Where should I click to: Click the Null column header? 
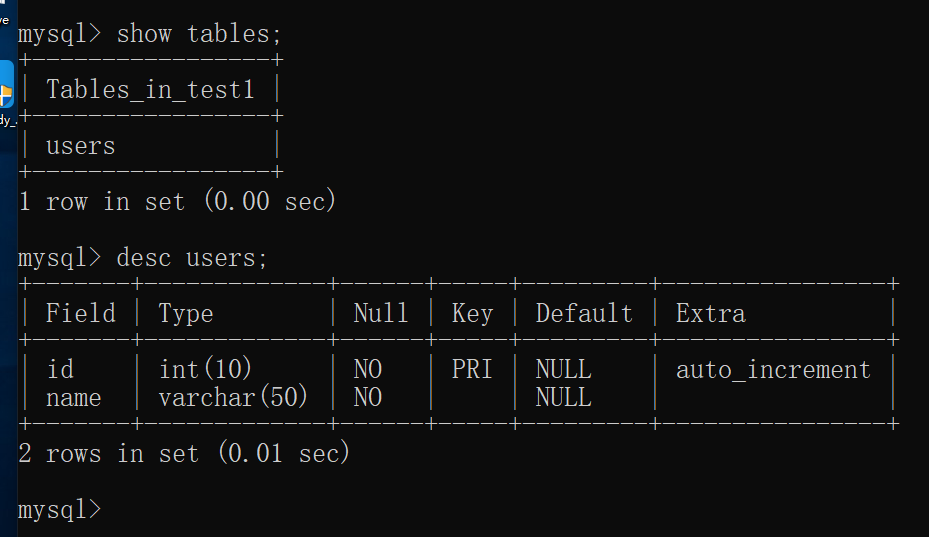[380, 313]
